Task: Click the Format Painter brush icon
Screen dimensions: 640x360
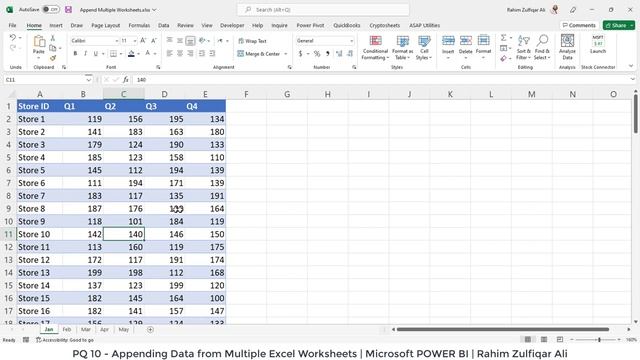Action: tap(53, 58)
